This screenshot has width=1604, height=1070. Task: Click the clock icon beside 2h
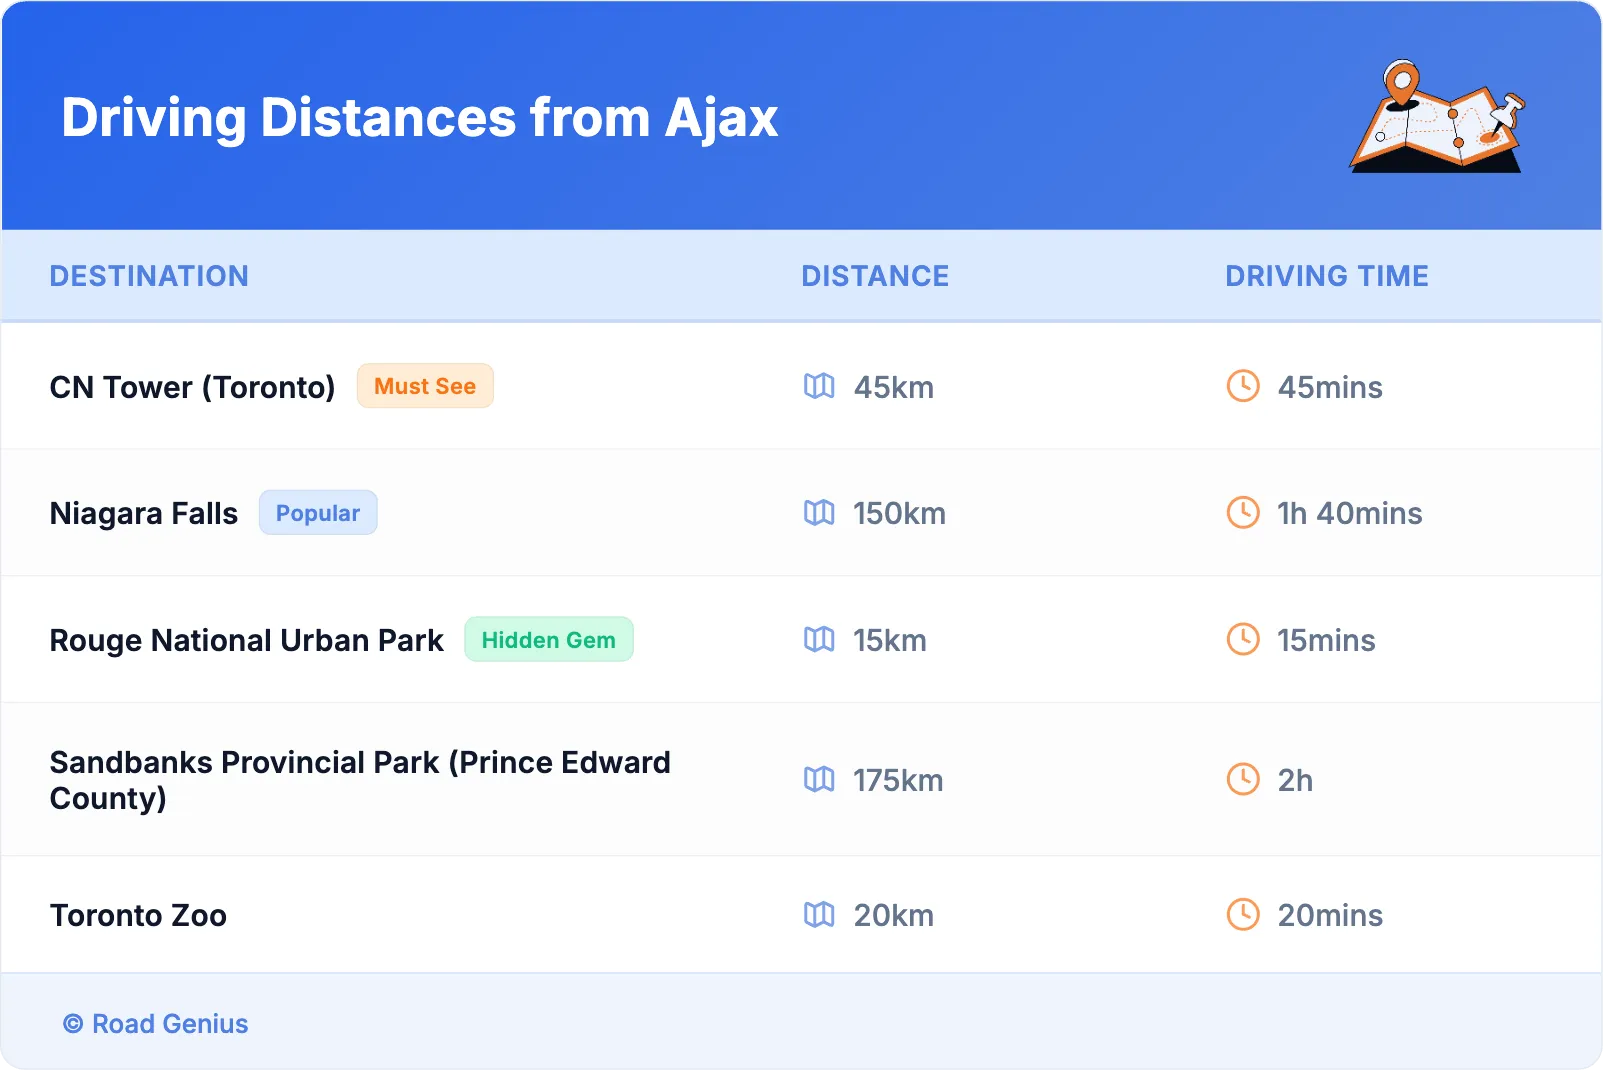[1243, 779]
